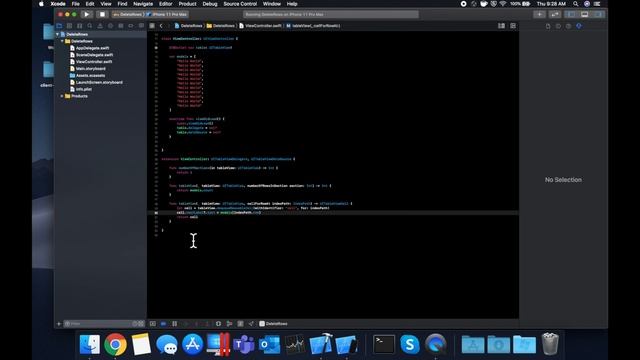
Task: Click DeleteRows project in jump bar
Action: pos(189,26)
